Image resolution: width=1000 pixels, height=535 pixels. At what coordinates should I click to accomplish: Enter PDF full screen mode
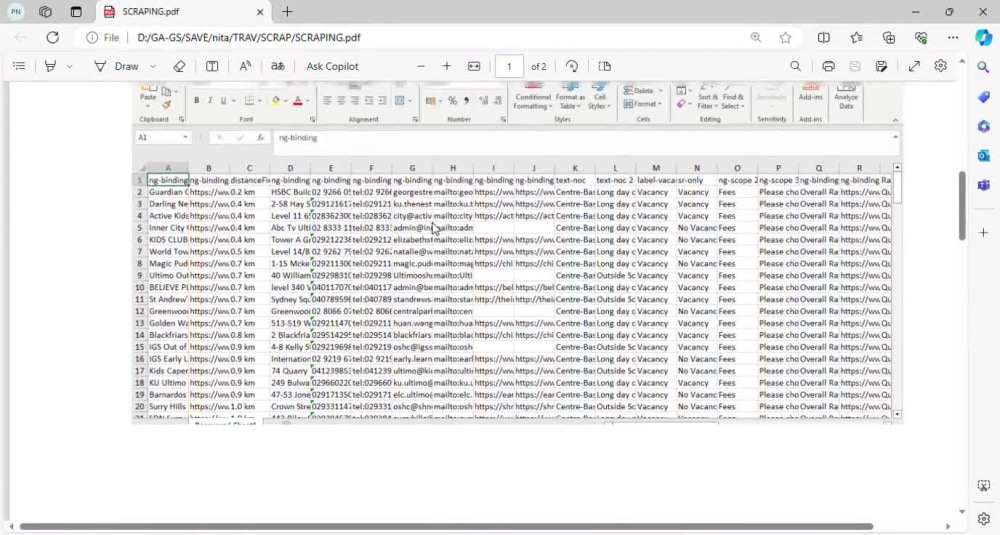click(x=915, y=66)
